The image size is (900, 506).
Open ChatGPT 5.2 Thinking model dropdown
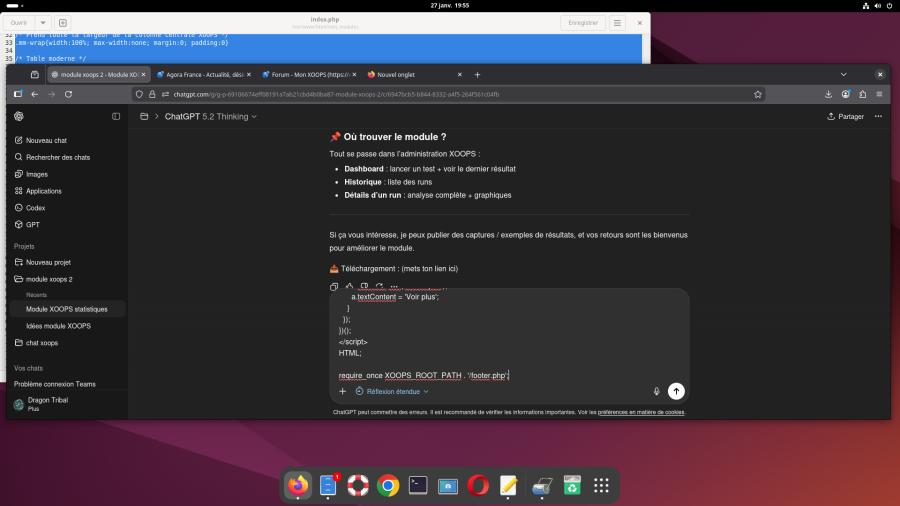coord(211,116)
